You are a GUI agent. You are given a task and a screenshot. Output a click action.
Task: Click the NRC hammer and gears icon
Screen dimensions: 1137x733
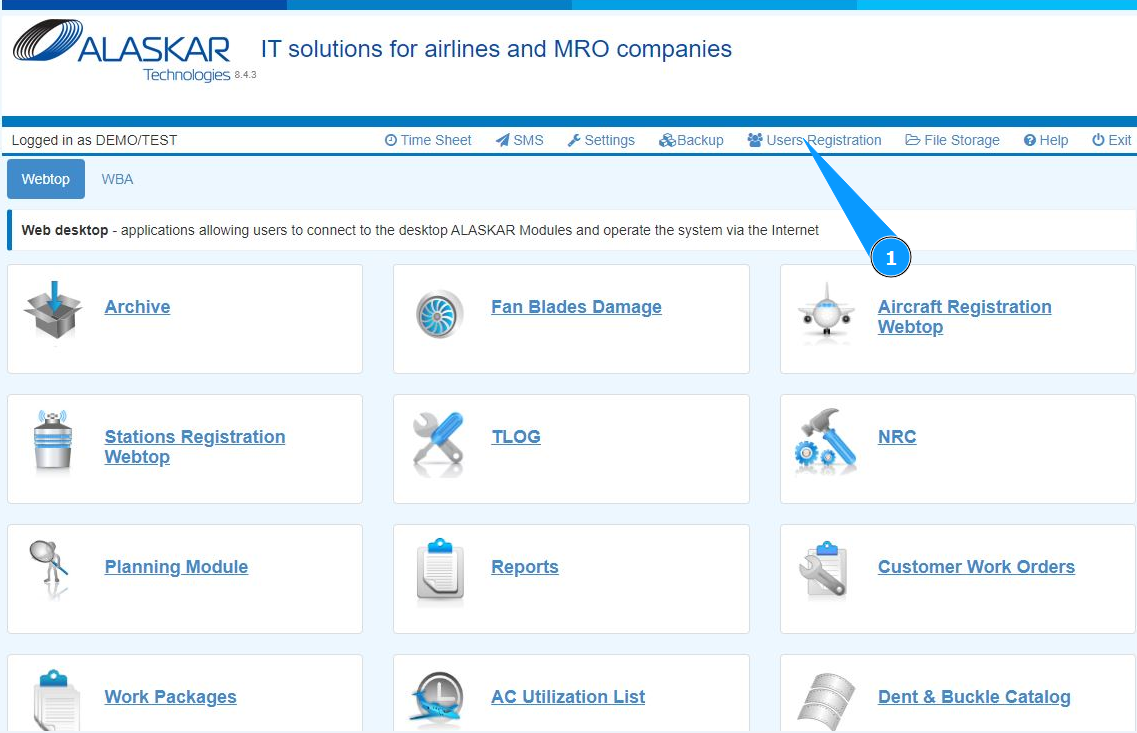tap(826, 441)
